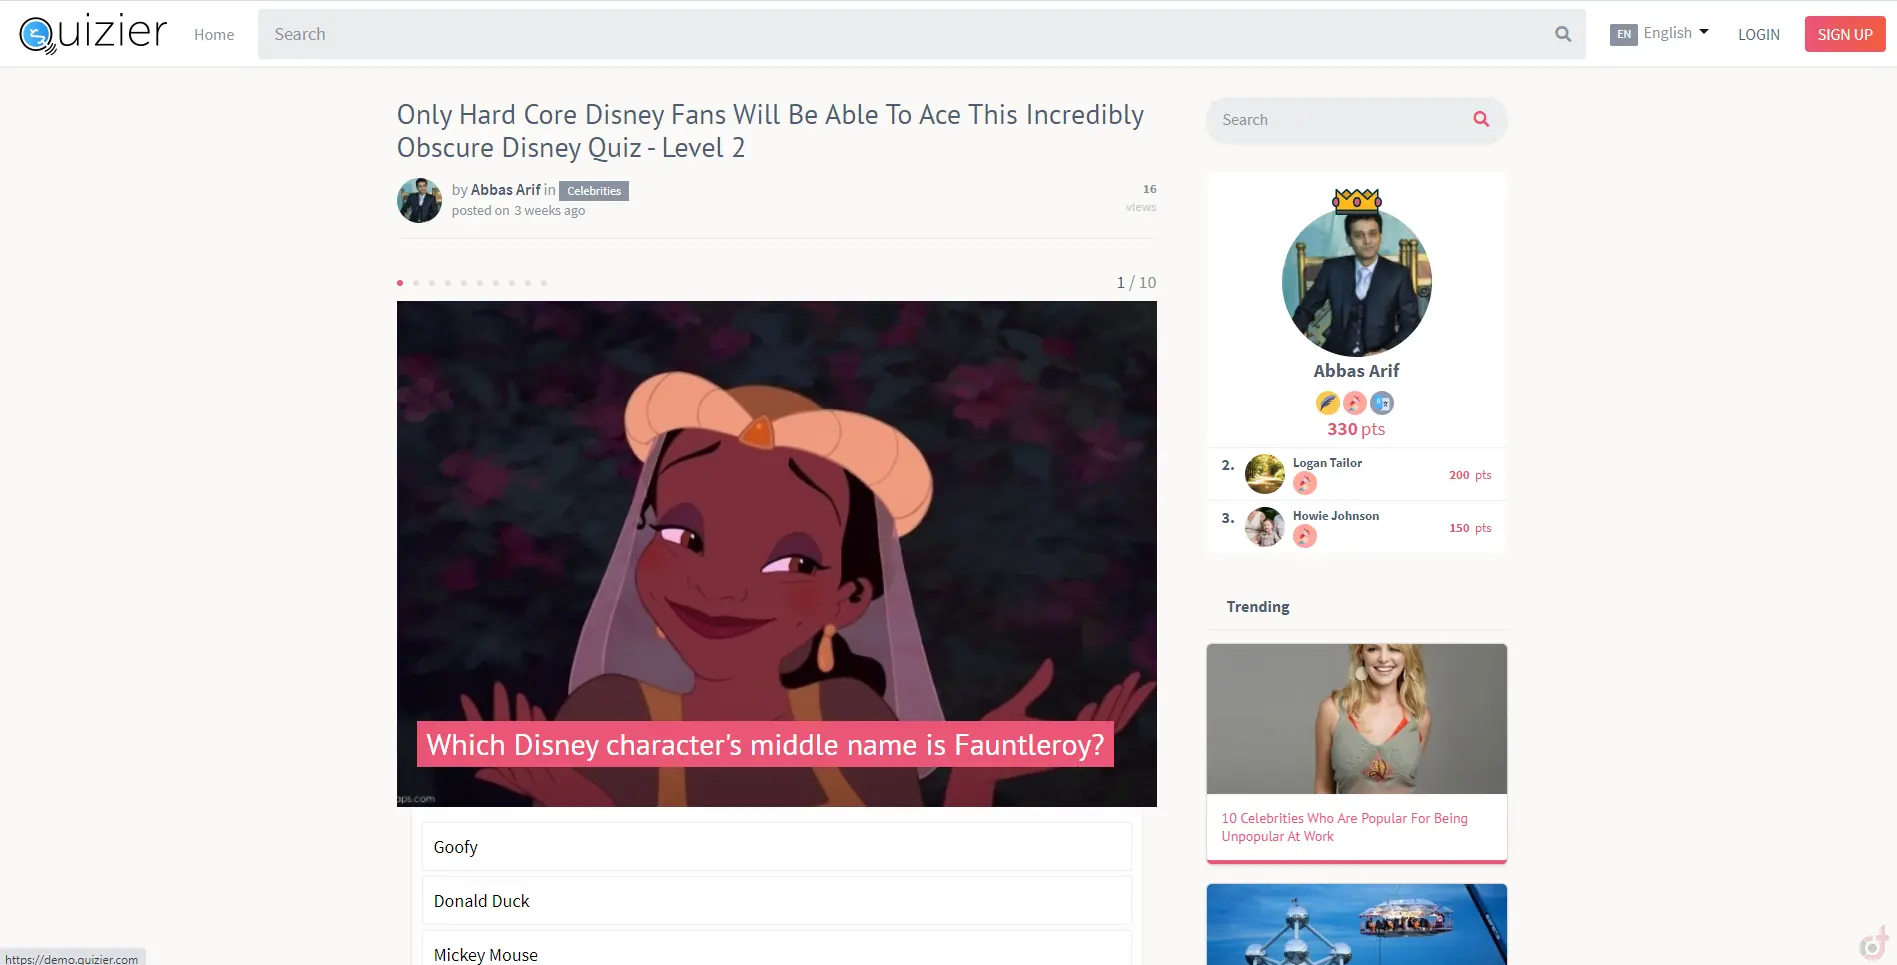Click Logan Tailor's profile picture

pyautogui.click(x=1264, y=474)
